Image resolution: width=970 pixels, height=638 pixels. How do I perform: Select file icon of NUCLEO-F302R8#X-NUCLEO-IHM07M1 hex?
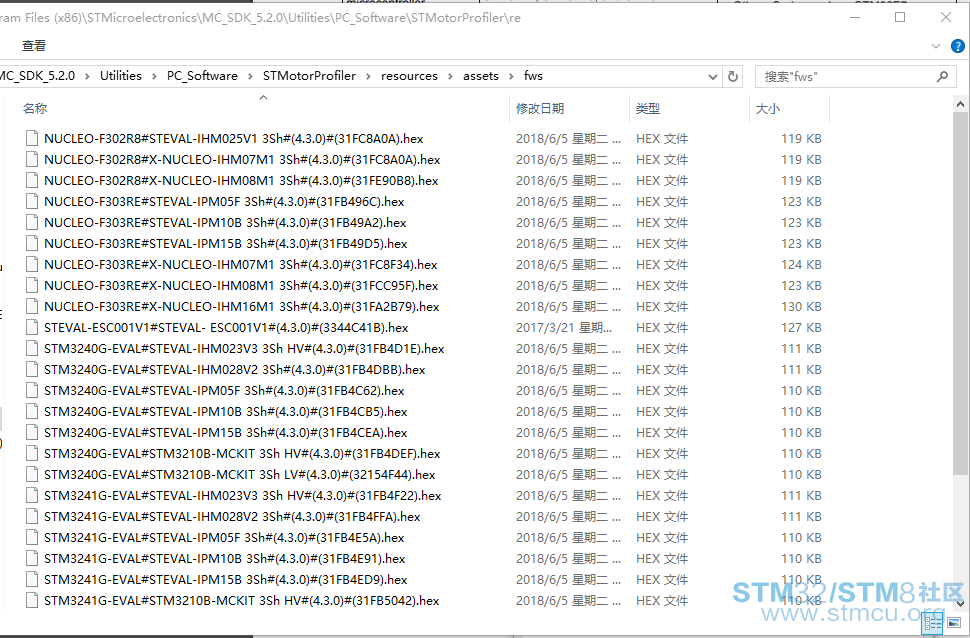click(32, 159)
